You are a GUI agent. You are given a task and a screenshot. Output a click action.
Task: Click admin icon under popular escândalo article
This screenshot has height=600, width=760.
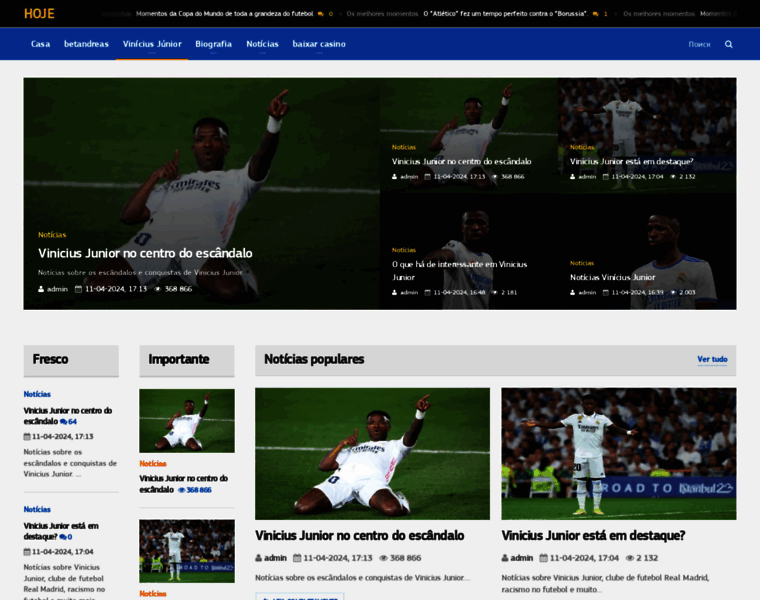[x=258, y=558]
